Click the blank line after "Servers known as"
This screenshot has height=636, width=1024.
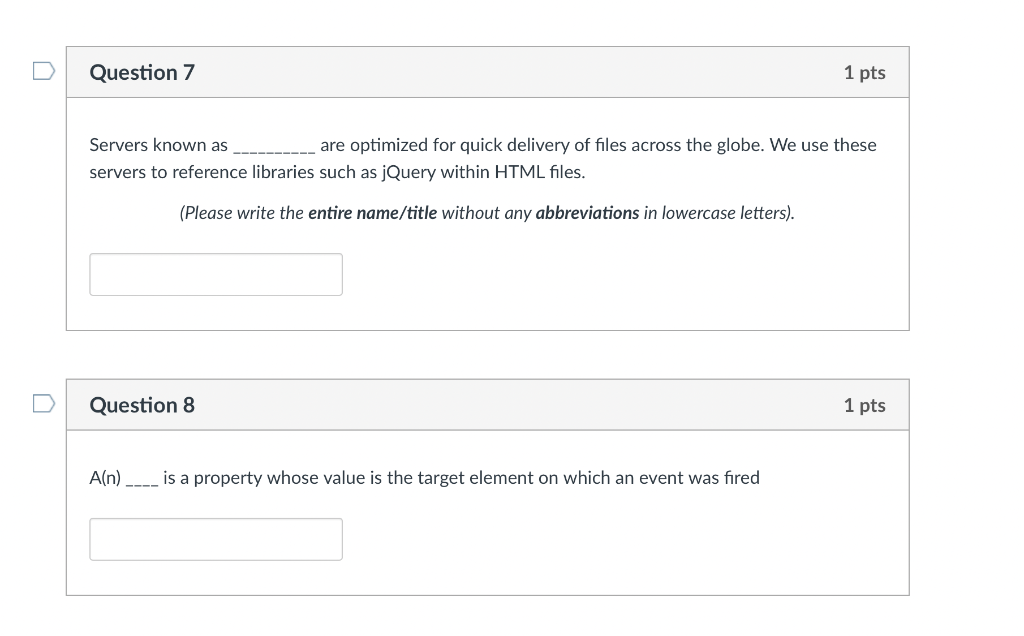[274, 150]
